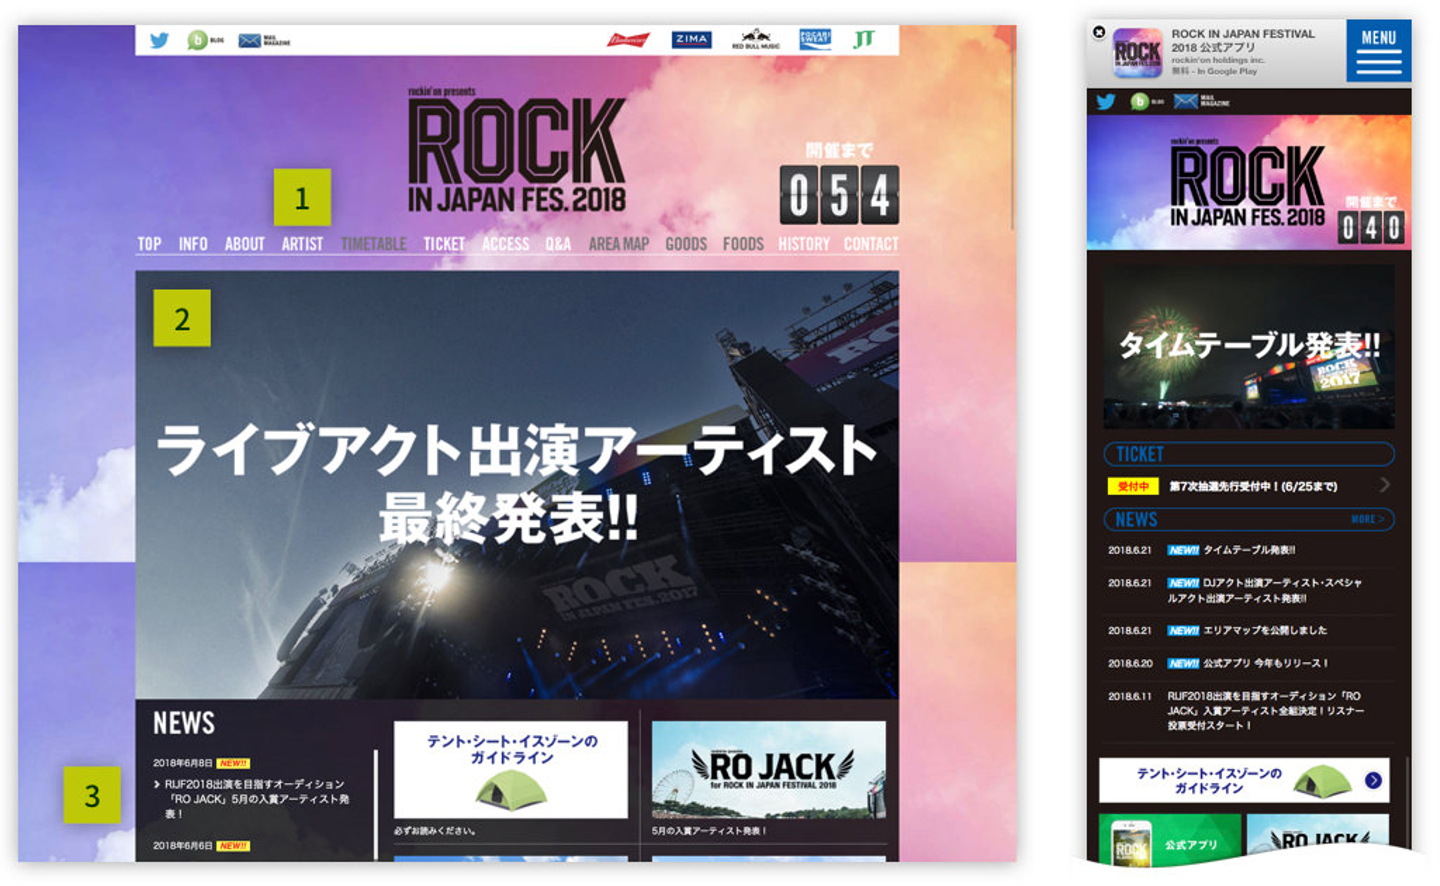This screenshot has height=886, width=1440.
Task: Open the desktop RO JACK banner
Action: [769, 769]
